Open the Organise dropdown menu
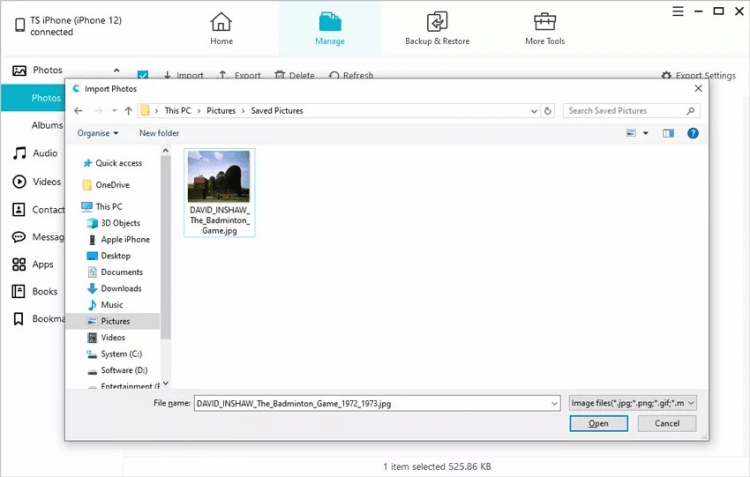Viewport: 750px width, 477px height. pyautogui.click(x=98, y=133)
